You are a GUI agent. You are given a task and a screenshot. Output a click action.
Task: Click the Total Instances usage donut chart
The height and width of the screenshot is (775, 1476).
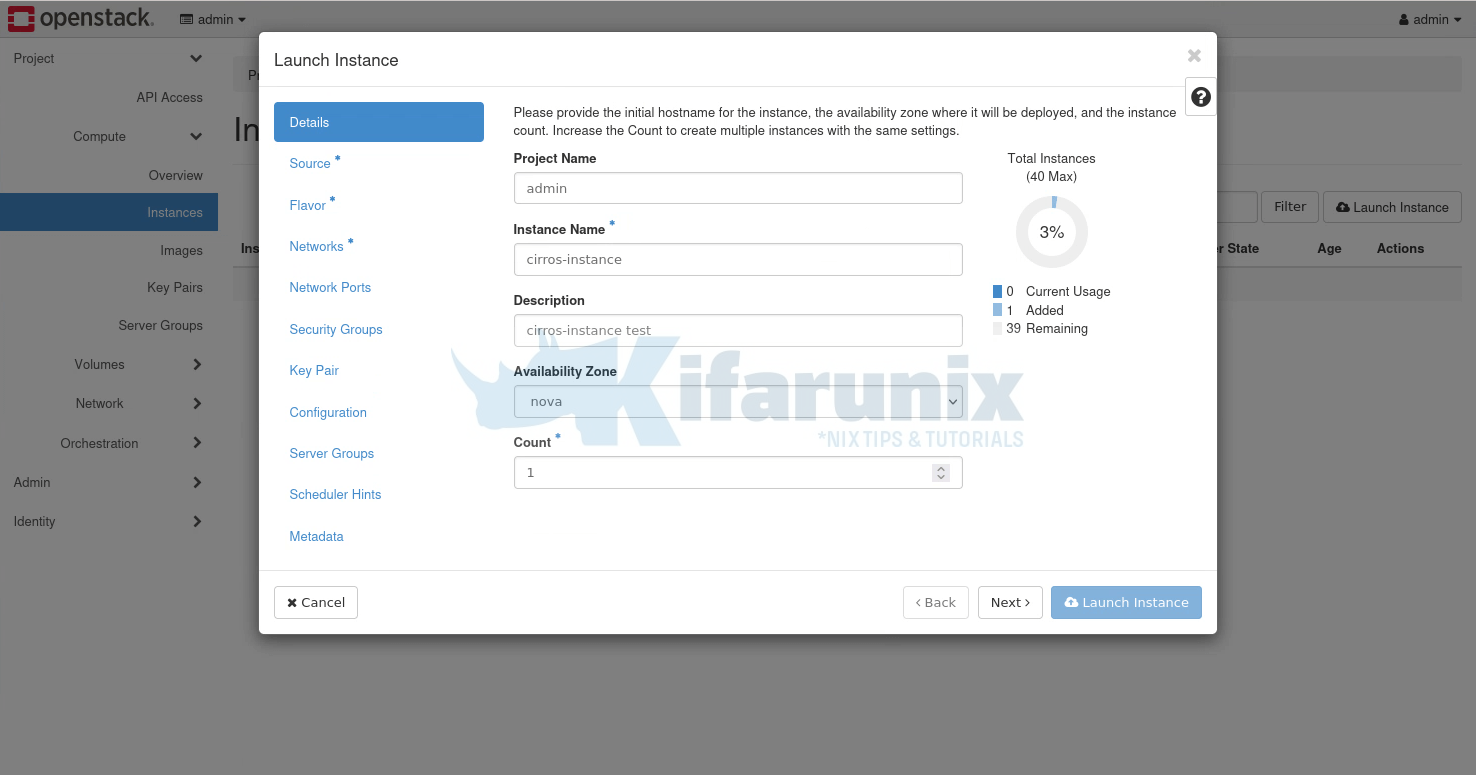1051,231
